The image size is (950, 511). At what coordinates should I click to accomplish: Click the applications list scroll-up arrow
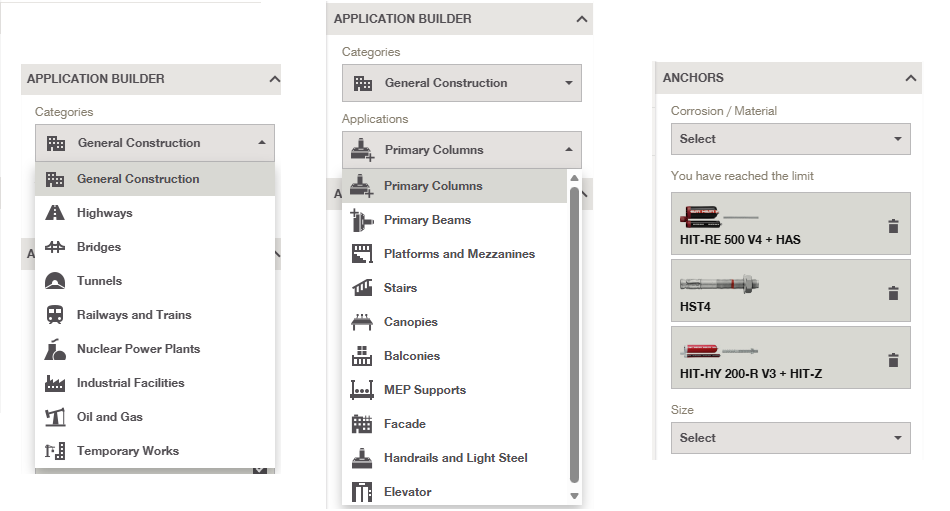(574, 178)
